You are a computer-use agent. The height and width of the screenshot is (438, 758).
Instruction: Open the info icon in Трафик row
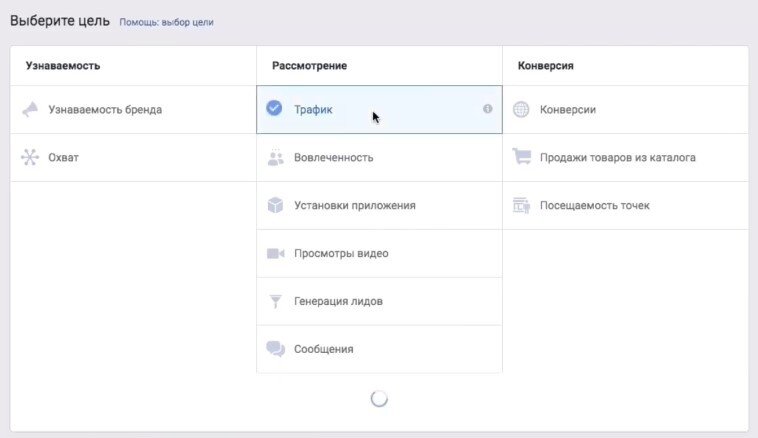point(487,109)
